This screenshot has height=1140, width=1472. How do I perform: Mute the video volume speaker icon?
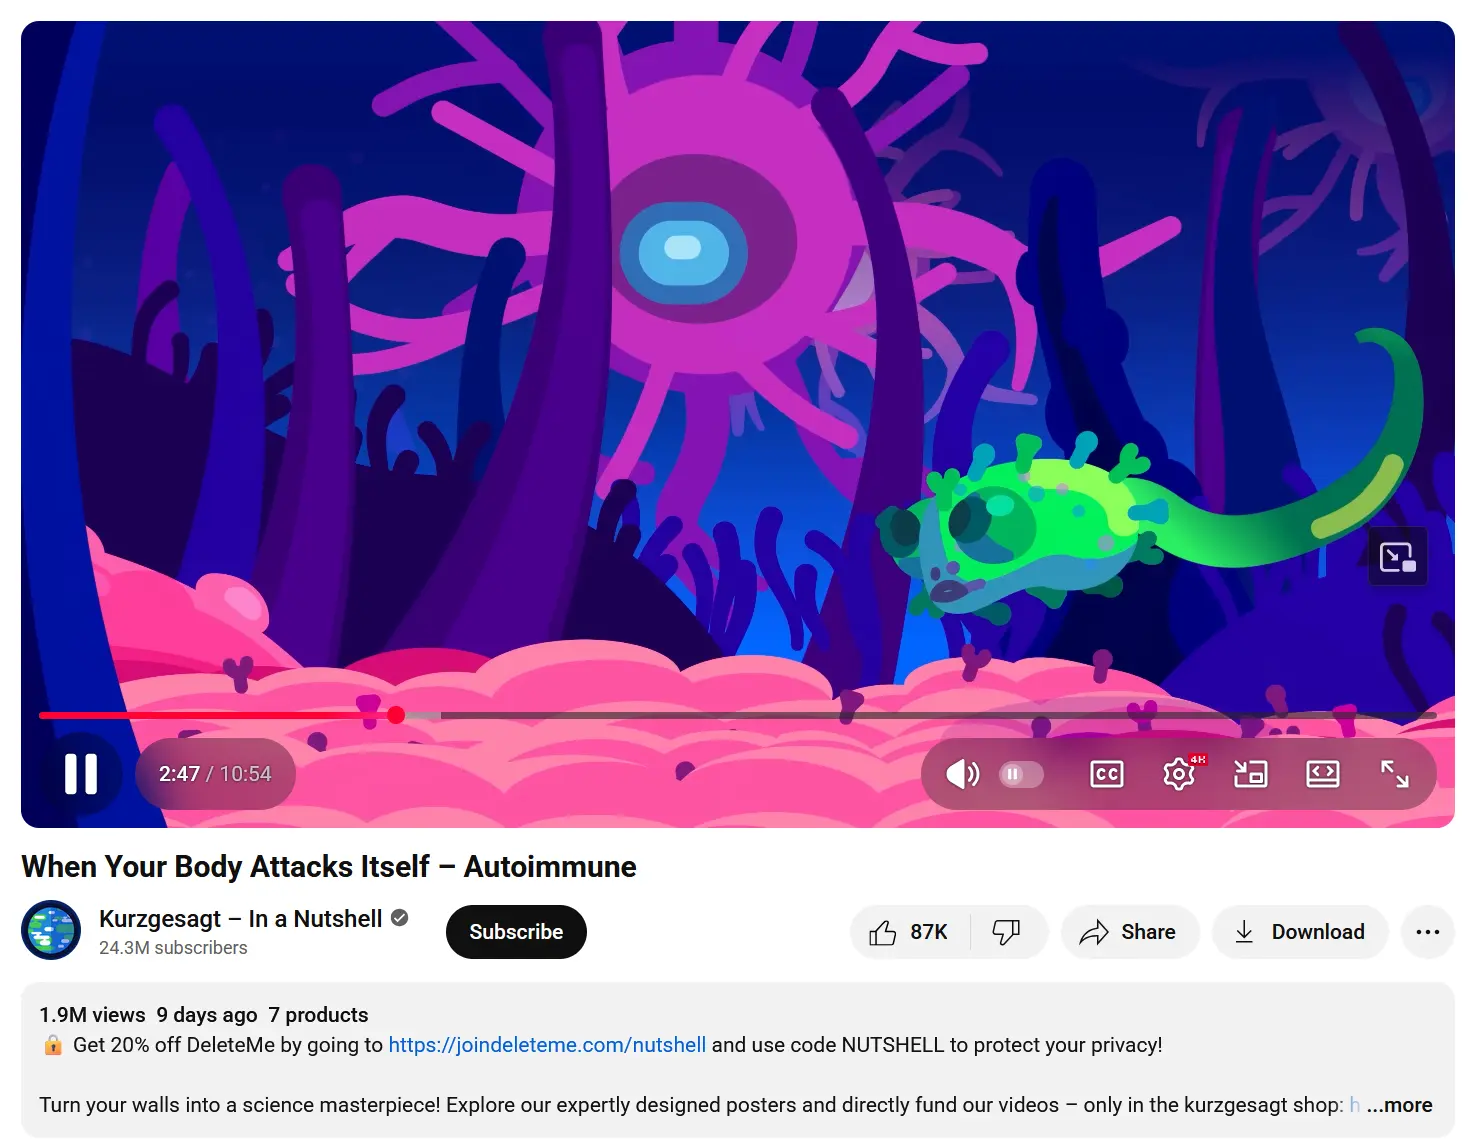click(x=962, y=774)
